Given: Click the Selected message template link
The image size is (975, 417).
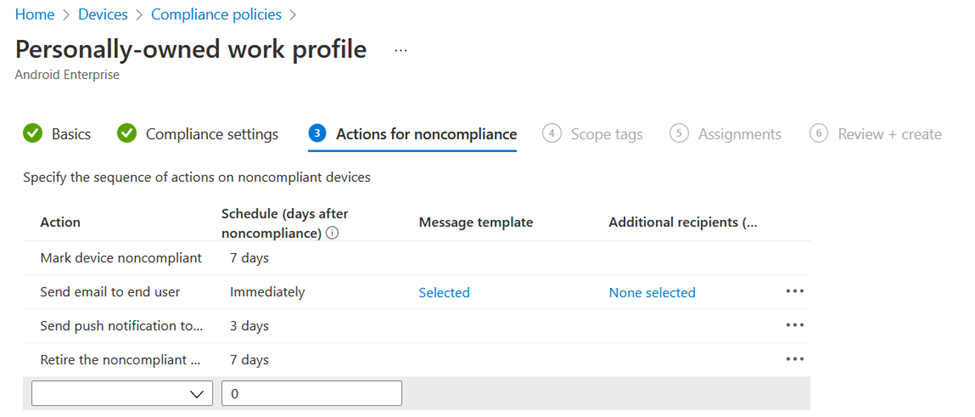Looking at the screenshot, I should (444, 293).
